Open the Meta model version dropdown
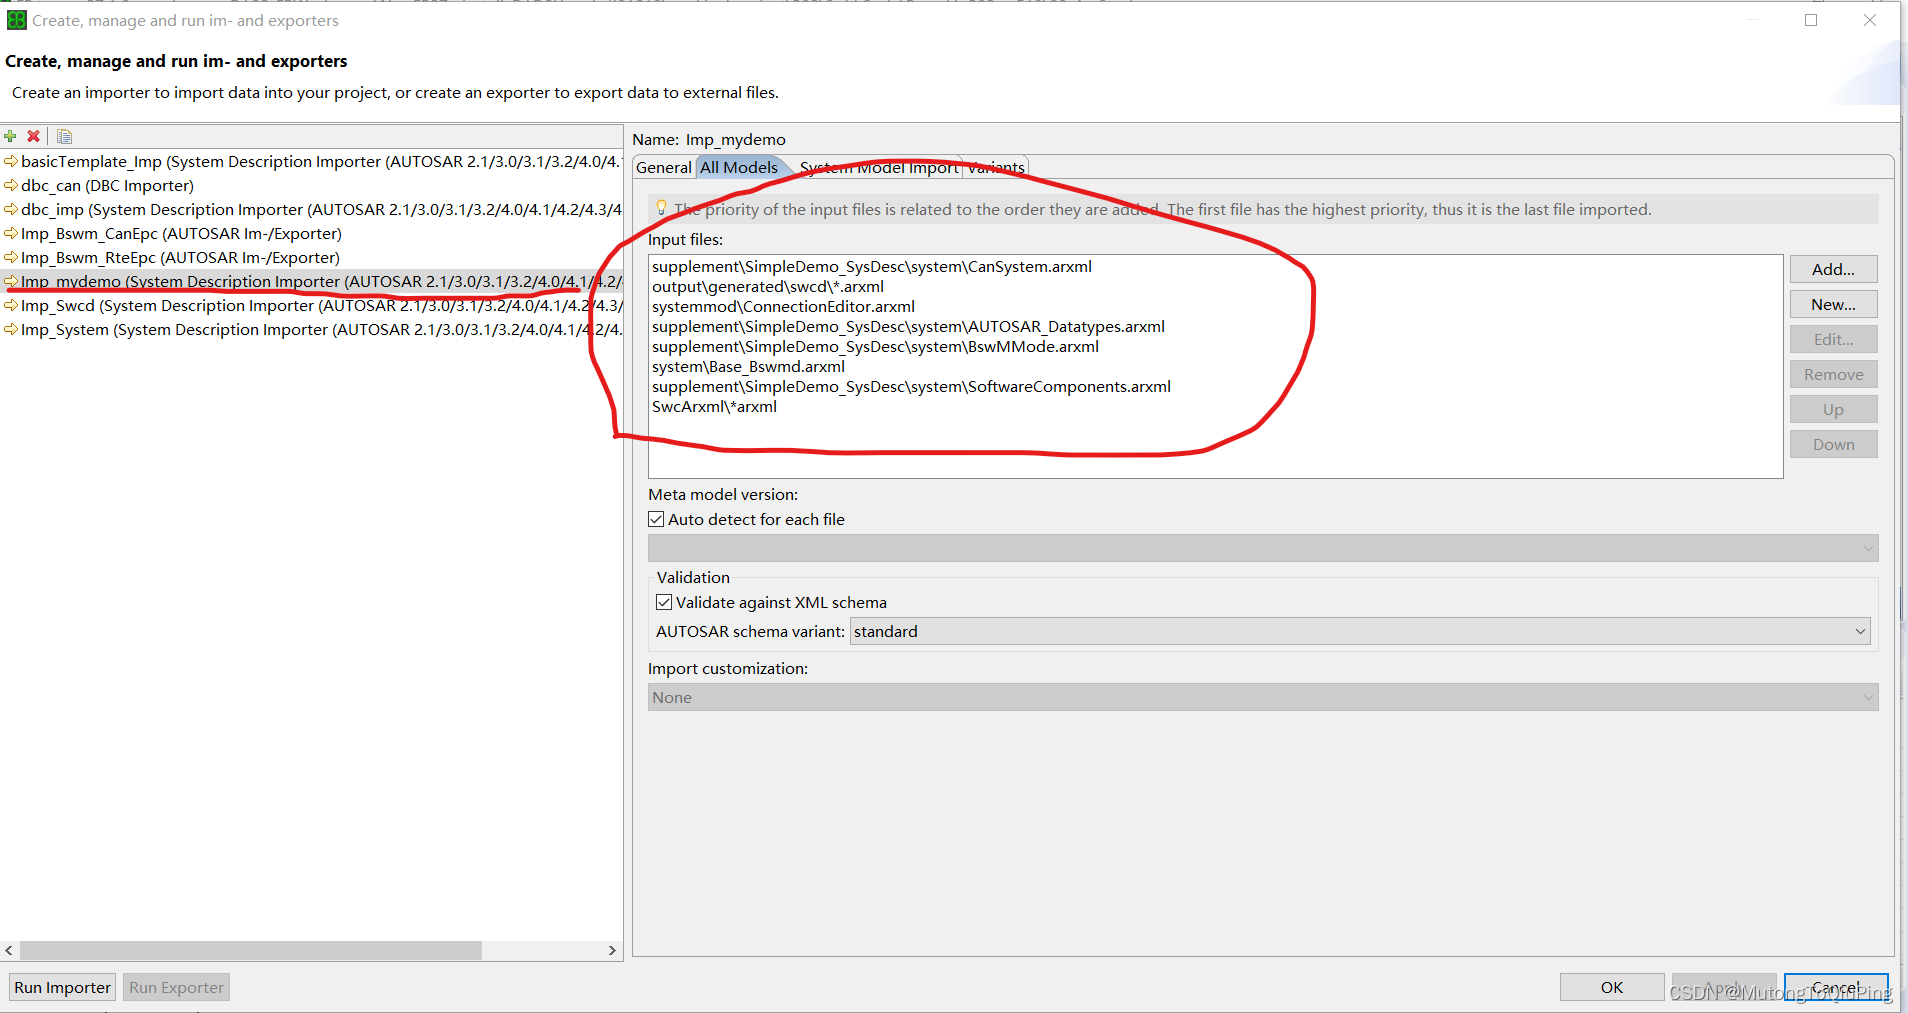This screenshot has width=1908, height=1013. point(1868,547)
